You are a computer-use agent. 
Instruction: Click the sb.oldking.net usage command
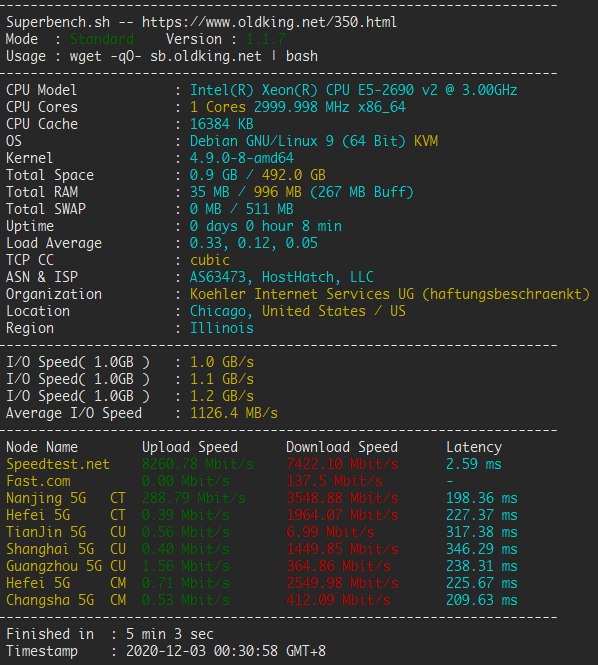pyautogui.click(x=206, y=56)
